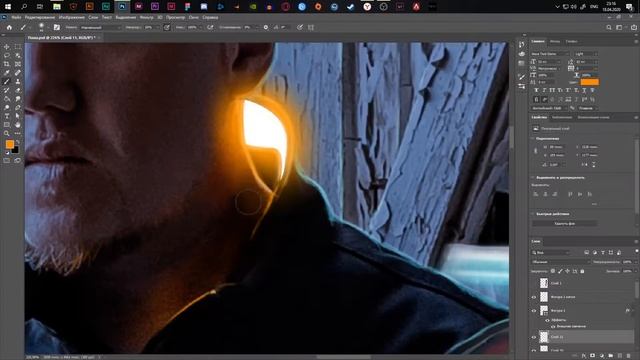Viewport: 640px width, 360px height.
Task: Add layer mask icon in Layers panel
Action: (593, 356)
